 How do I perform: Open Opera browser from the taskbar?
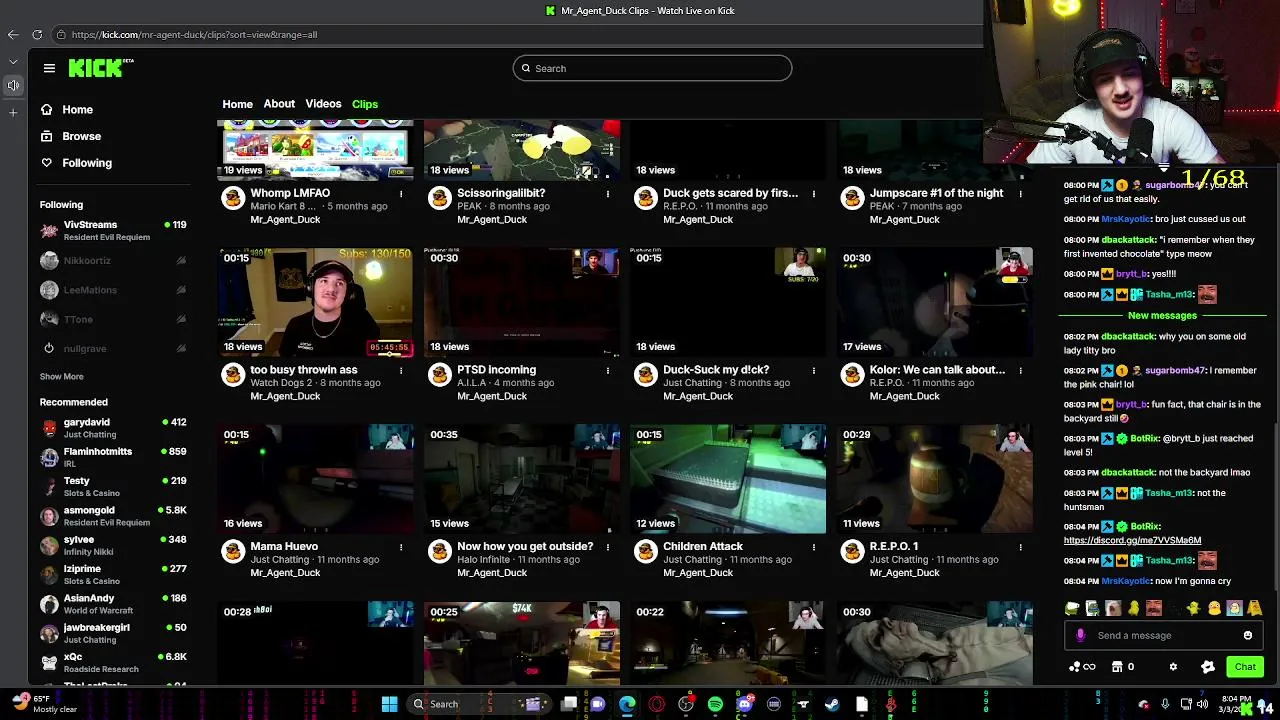click(656, 704)
